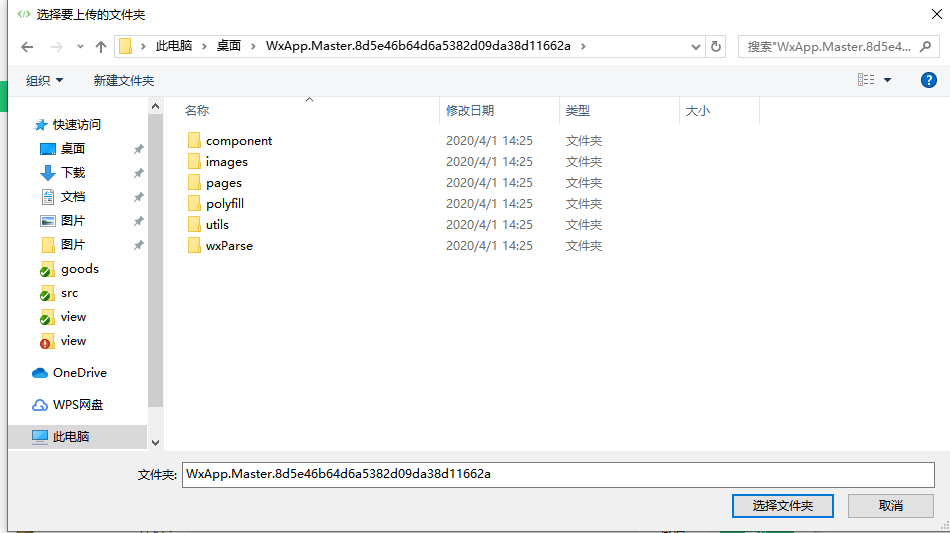Open more view options dropdown arrow

(888, 80)
